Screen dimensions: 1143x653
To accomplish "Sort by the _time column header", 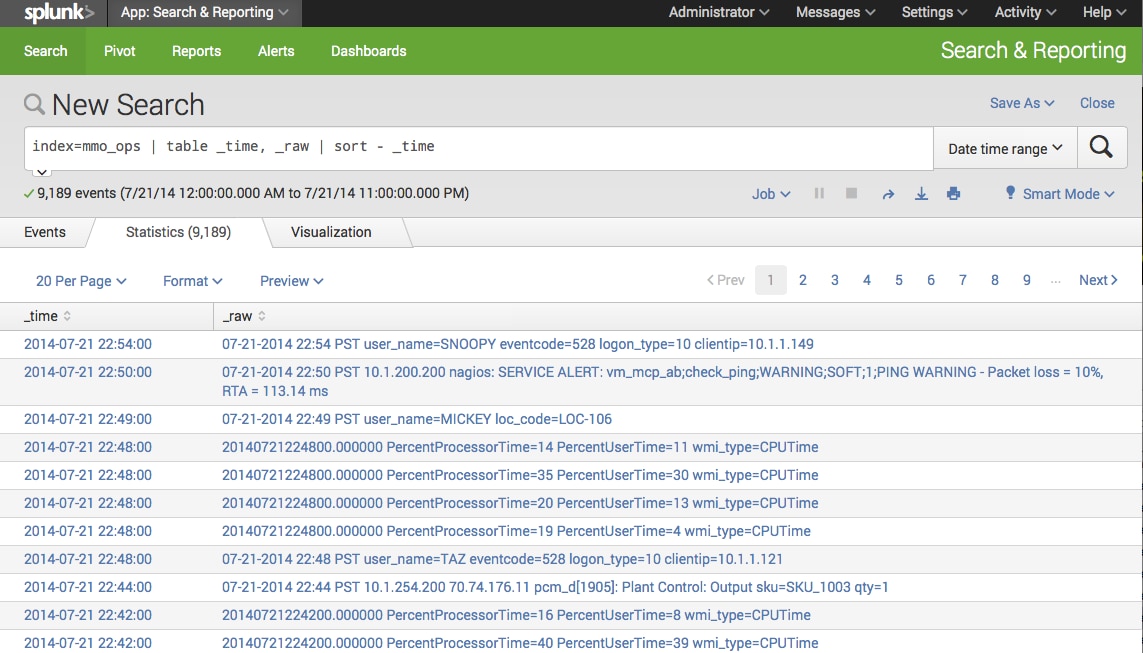I will [47, 316].
